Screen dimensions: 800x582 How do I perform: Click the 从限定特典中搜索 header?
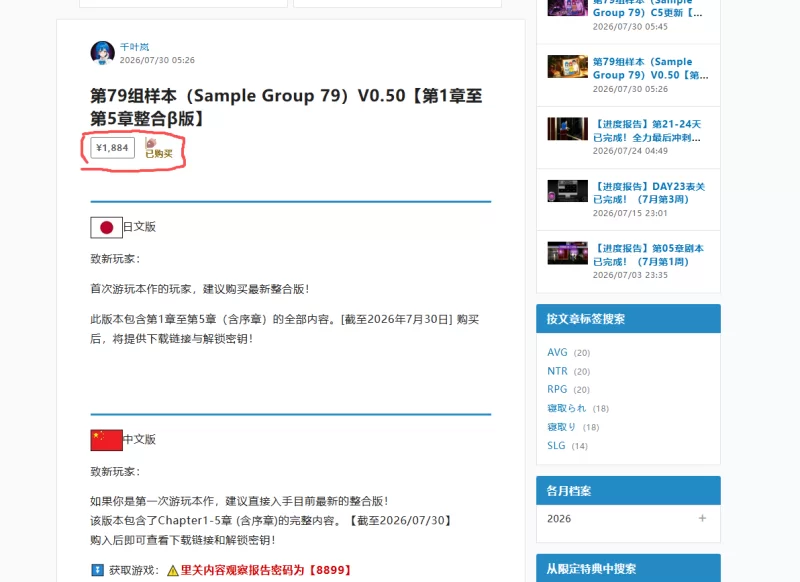click(x=628, y=568)
